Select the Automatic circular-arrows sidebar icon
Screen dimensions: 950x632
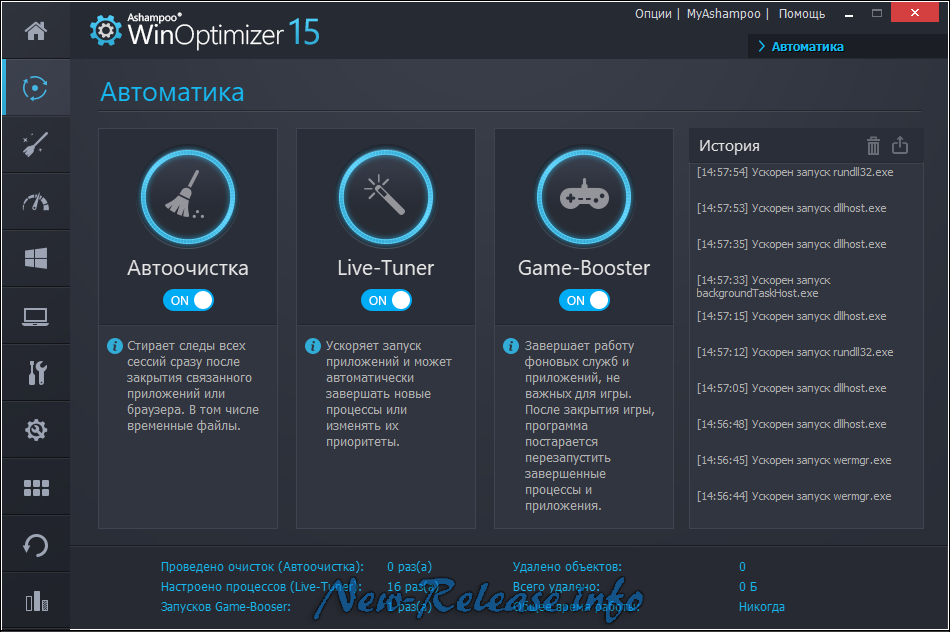pyautogui.click(x=35, y=88)
